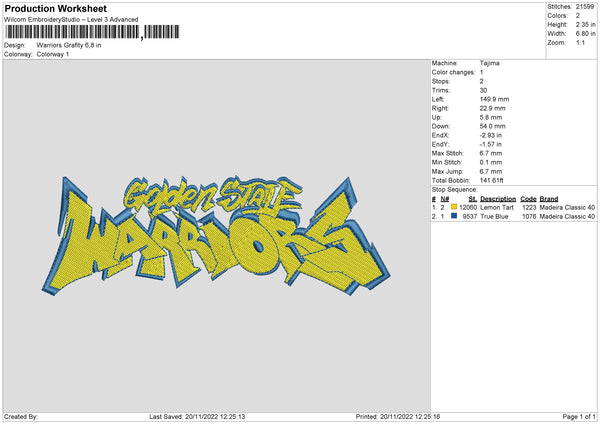Select the 'Colorway 1' value
600x424 pixels.
53,54
